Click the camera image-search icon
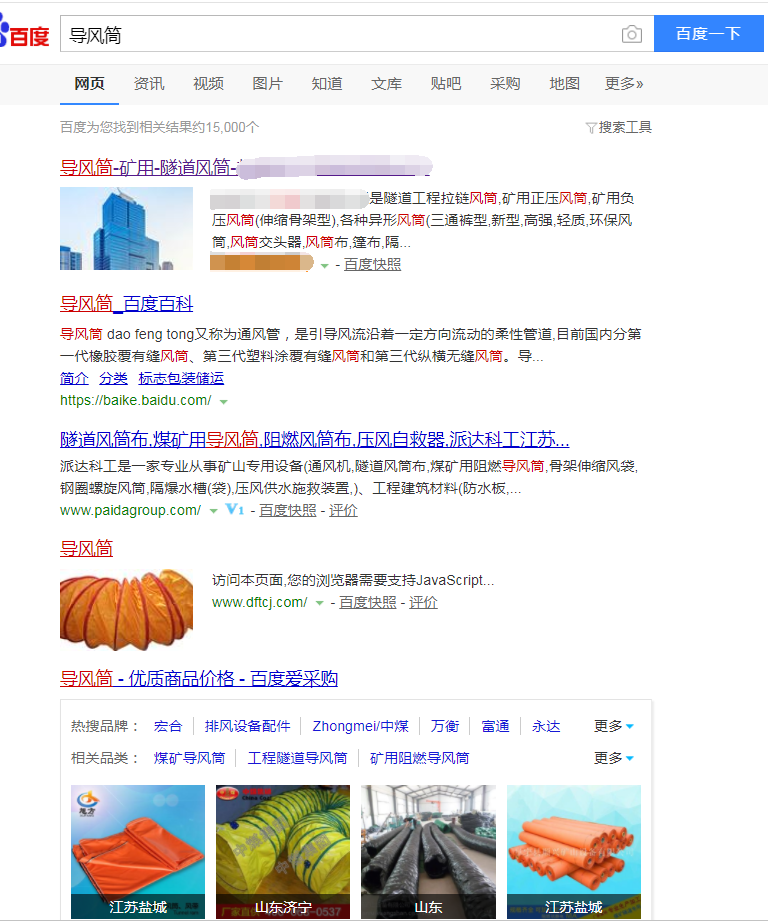The width and height of the screenshot is (768, 922). [x=632, y=34]
